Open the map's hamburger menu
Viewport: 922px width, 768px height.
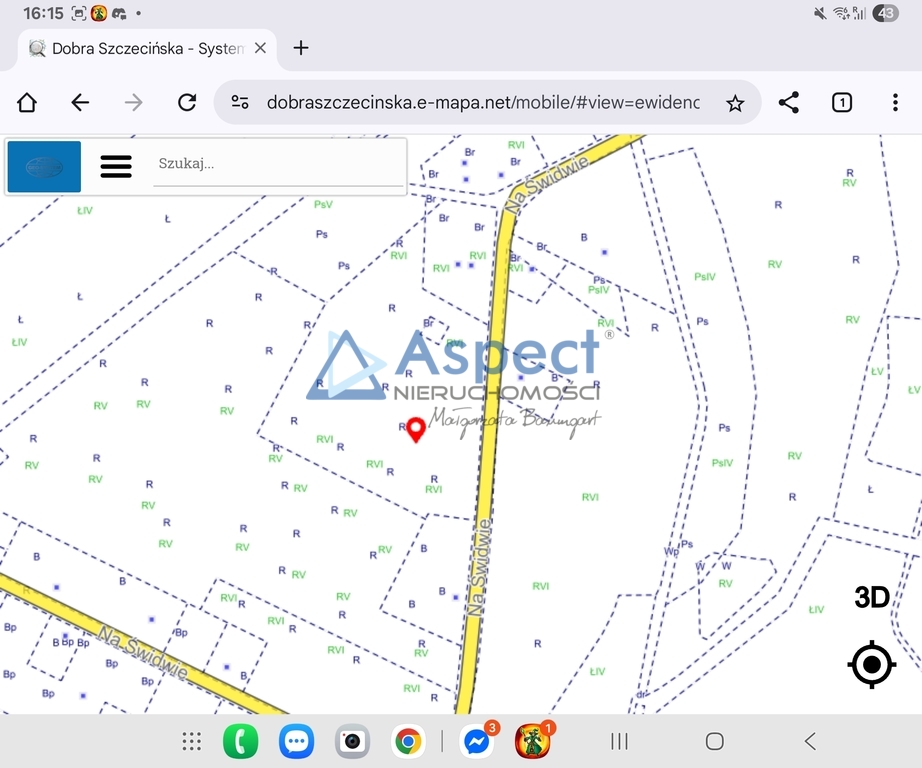coord(116,166)
